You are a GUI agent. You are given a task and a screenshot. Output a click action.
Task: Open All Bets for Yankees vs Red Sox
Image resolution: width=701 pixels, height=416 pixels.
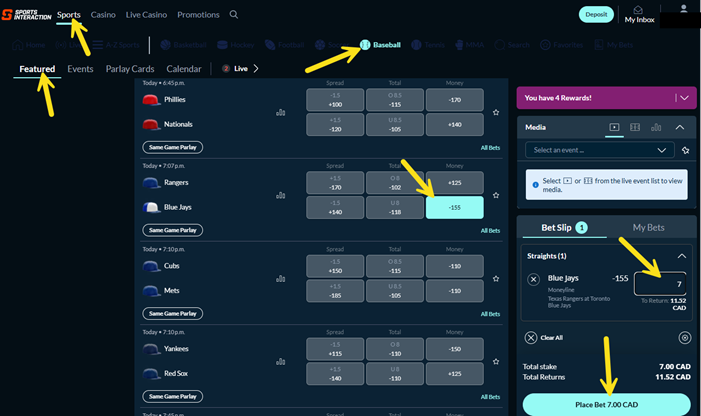[x=490, y=397]
